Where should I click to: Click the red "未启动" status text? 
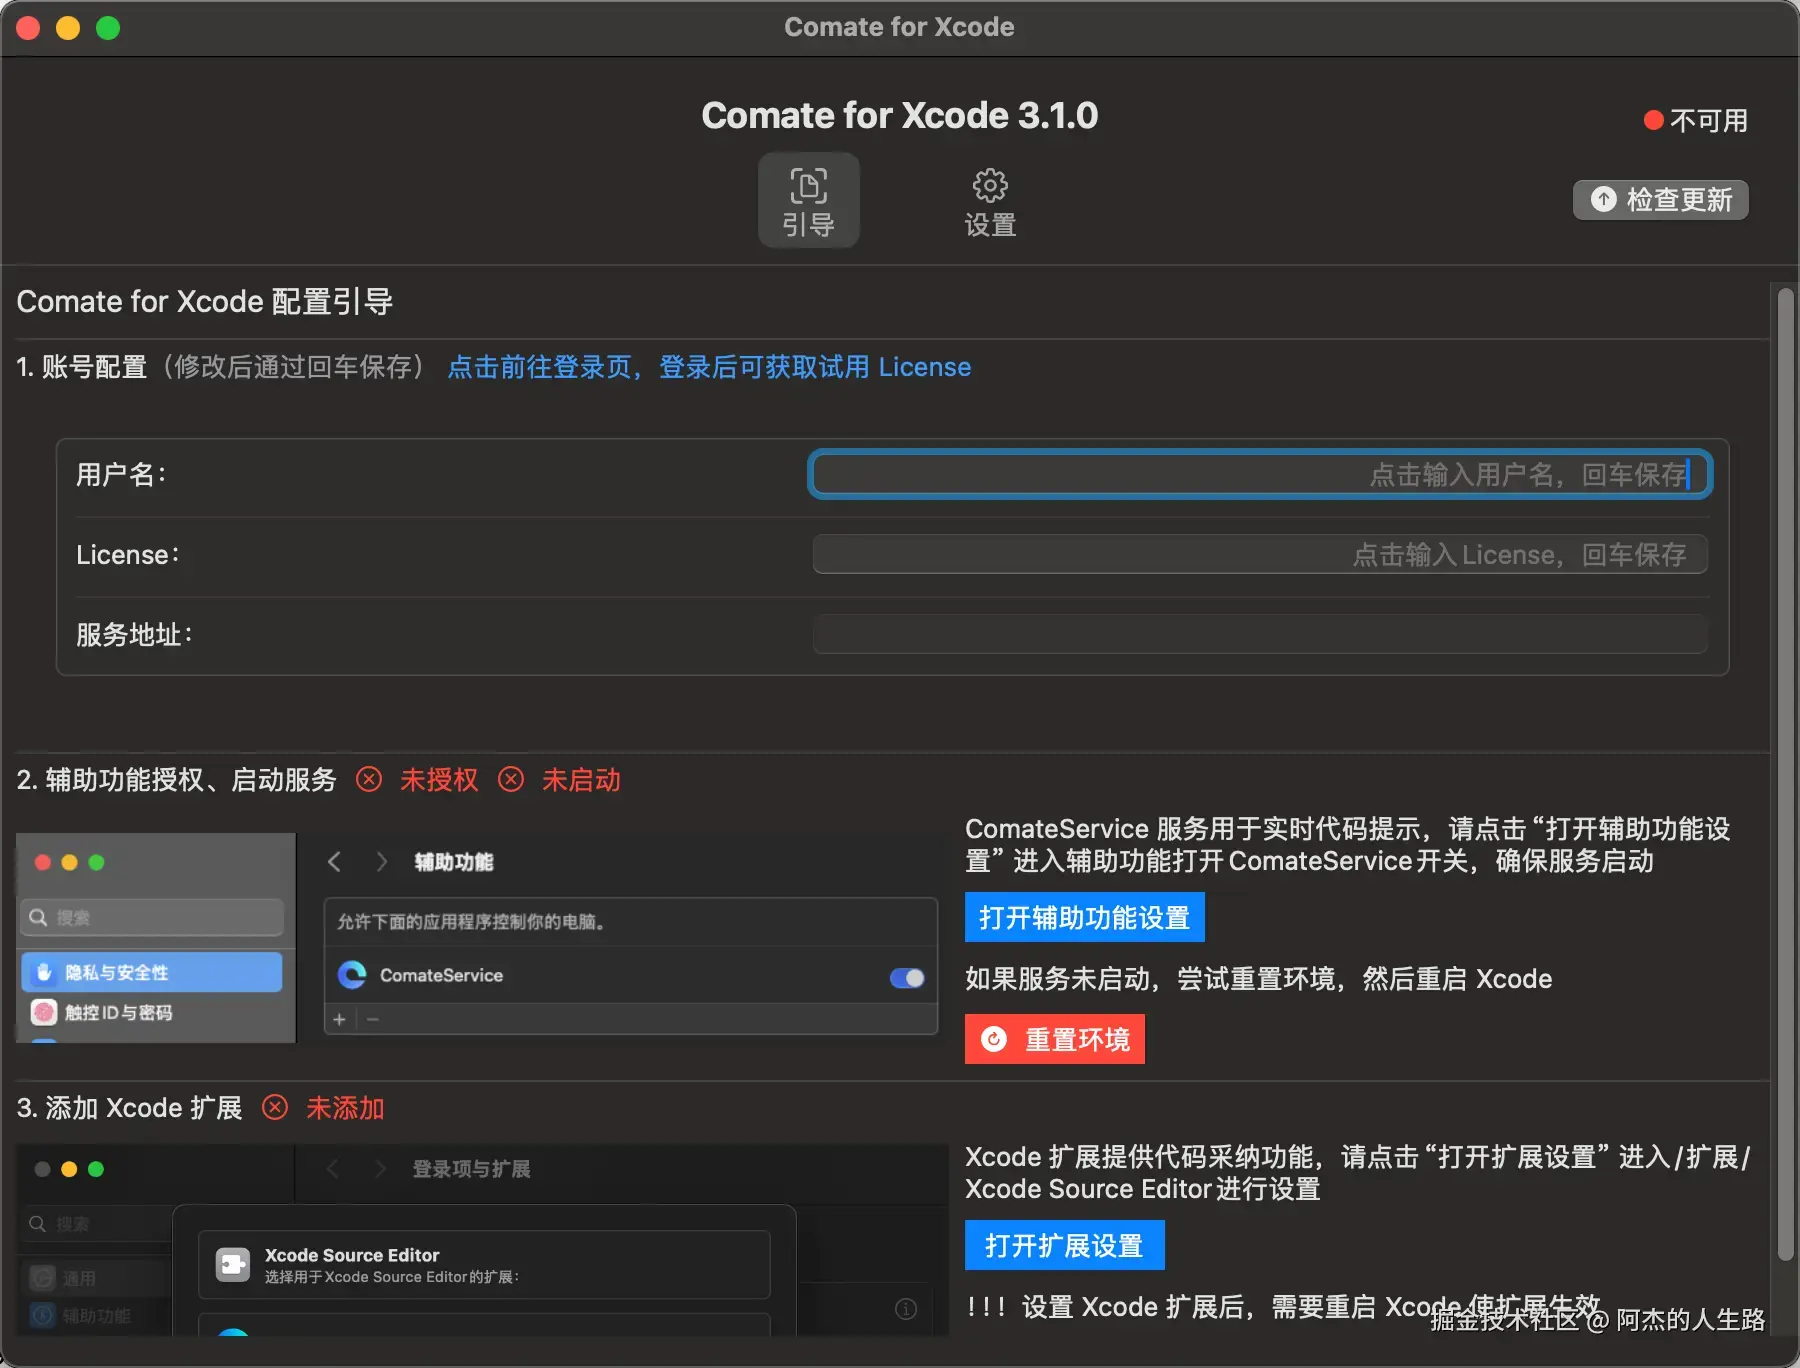click(581, 779)
